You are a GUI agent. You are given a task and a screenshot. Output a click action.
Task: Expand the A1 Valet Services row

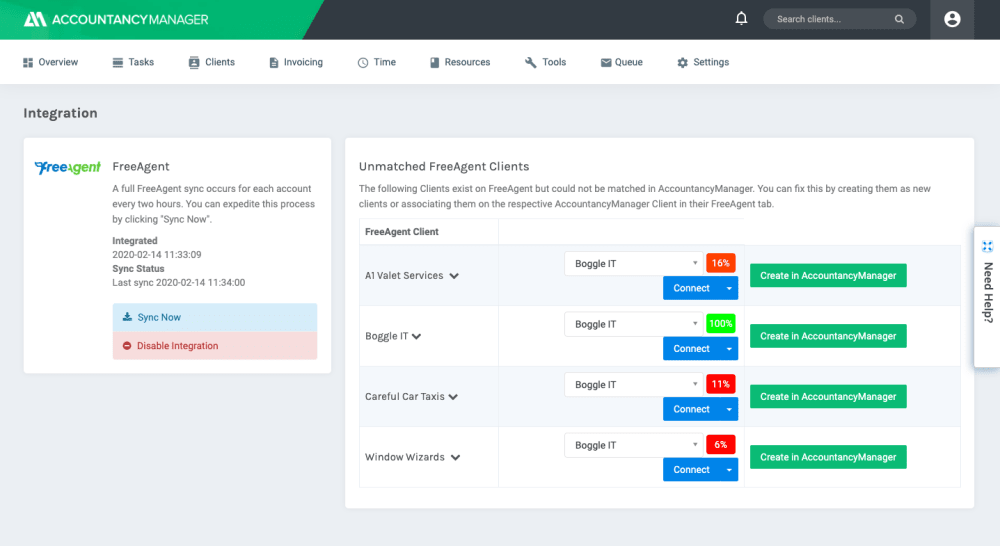(x=454, y=276)
